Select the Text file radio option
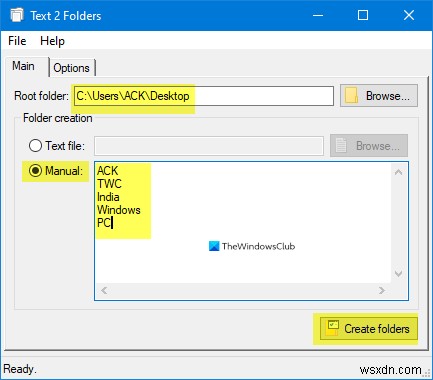 [57, 146]
